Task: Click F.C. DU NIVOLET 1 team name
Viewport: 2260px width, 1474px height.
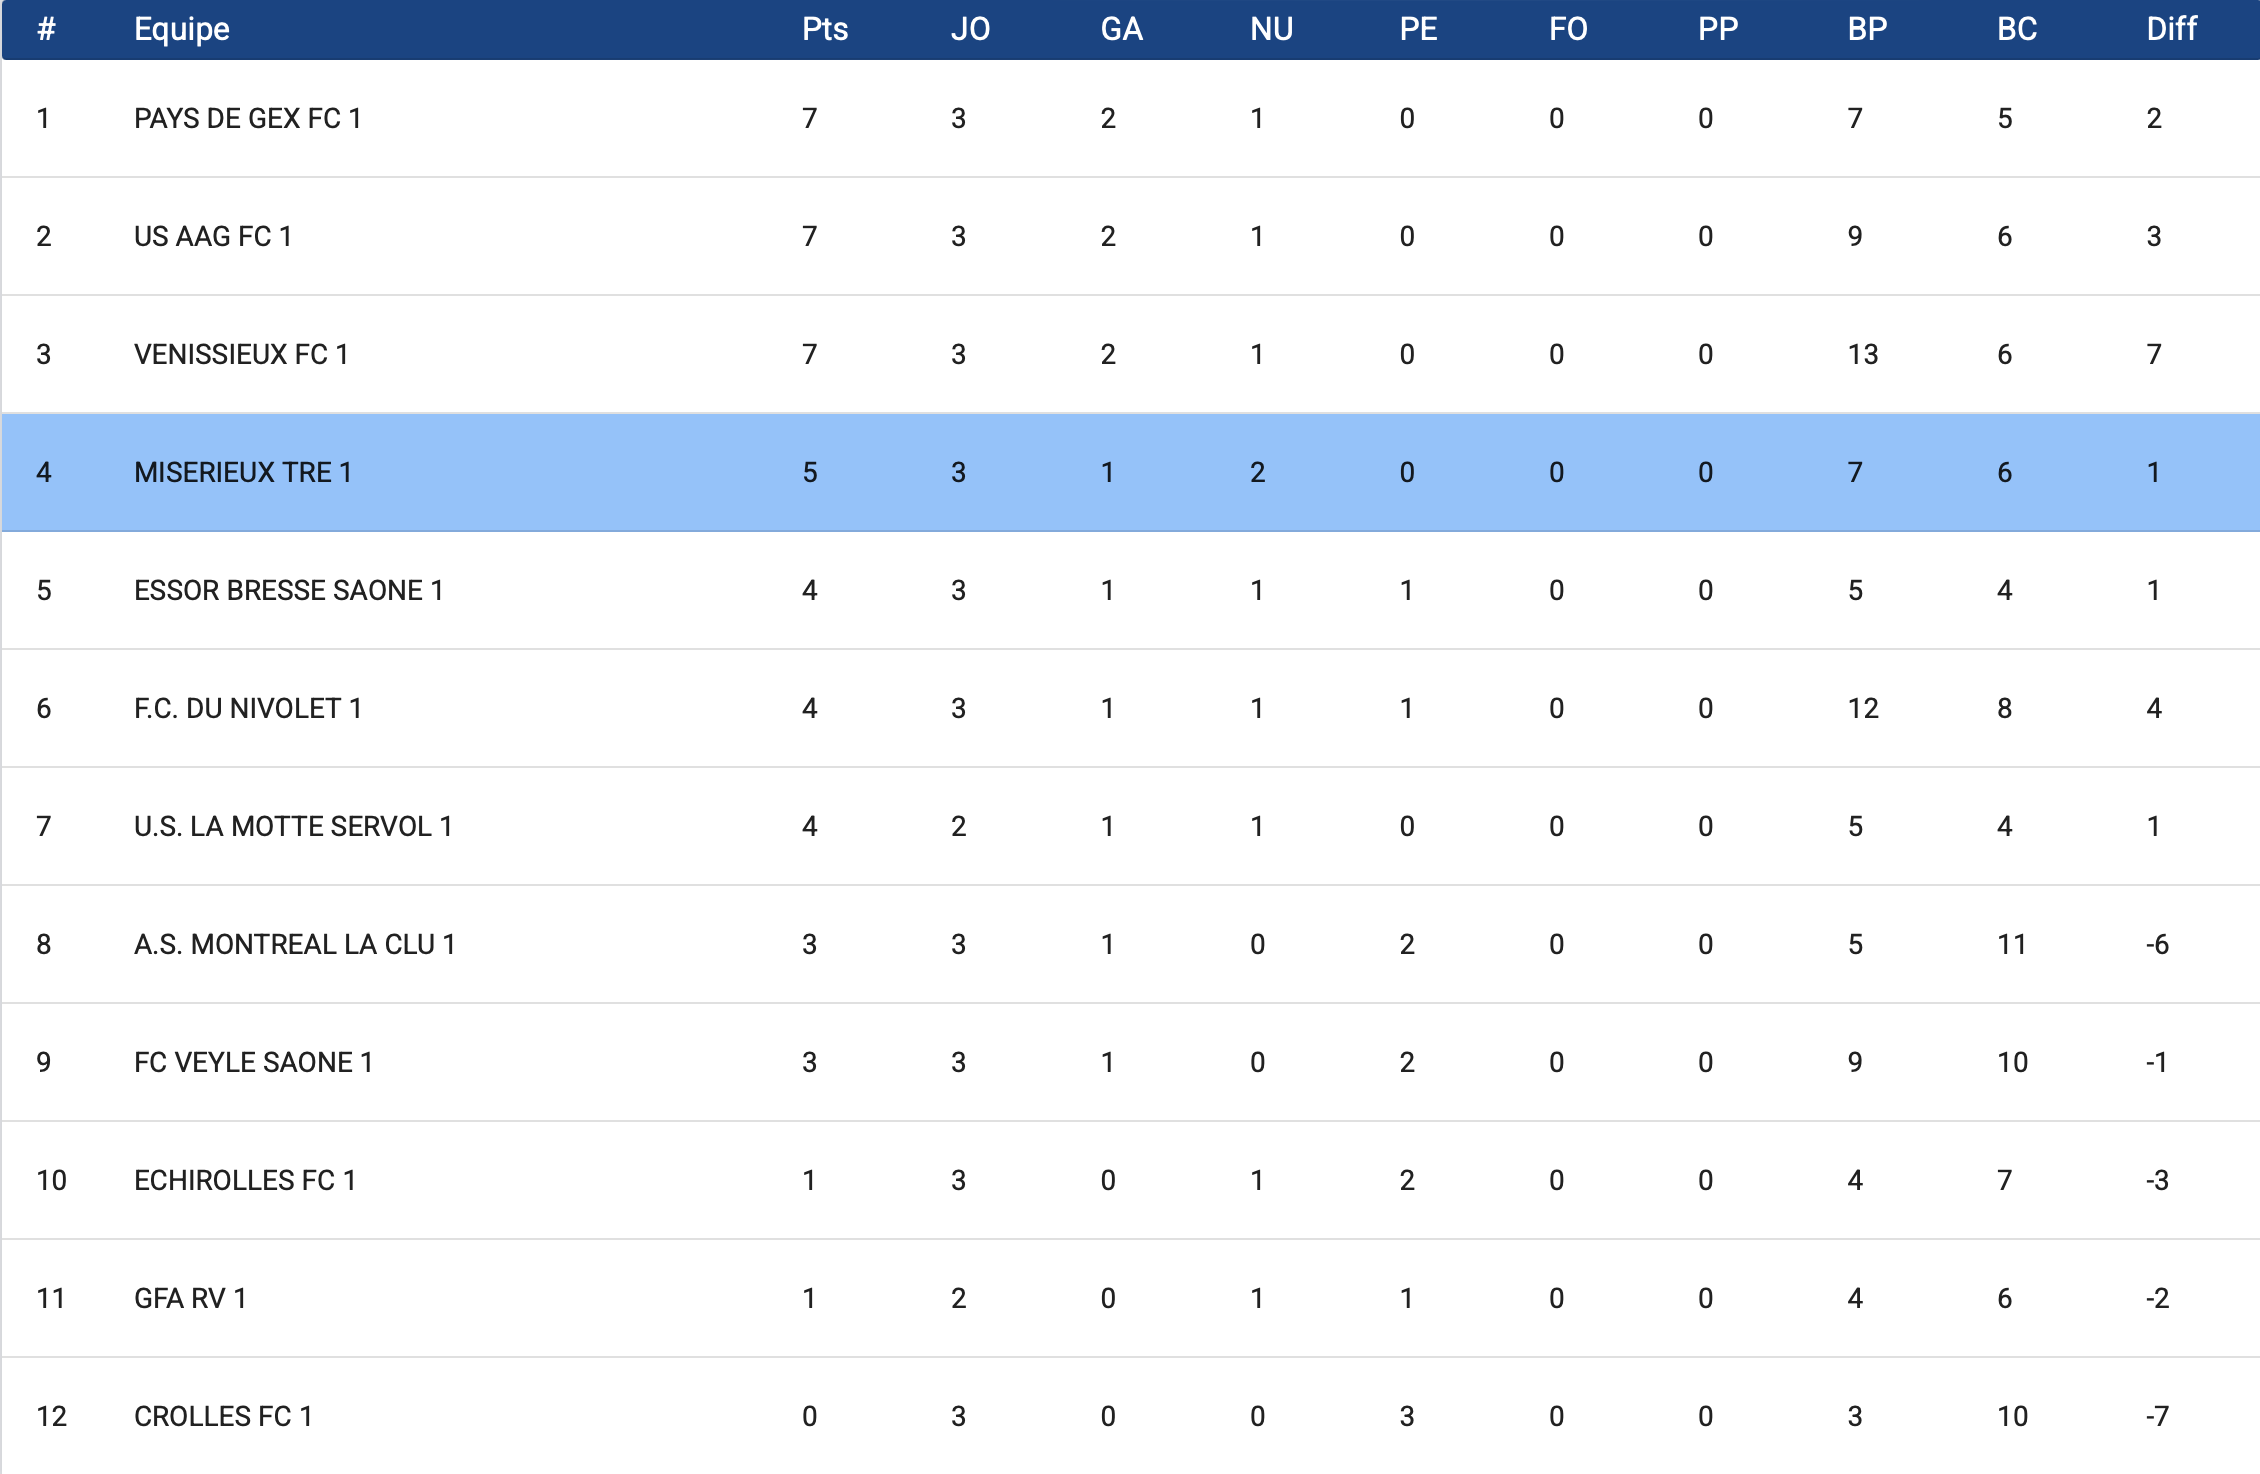Action: [x=247, y=709]
